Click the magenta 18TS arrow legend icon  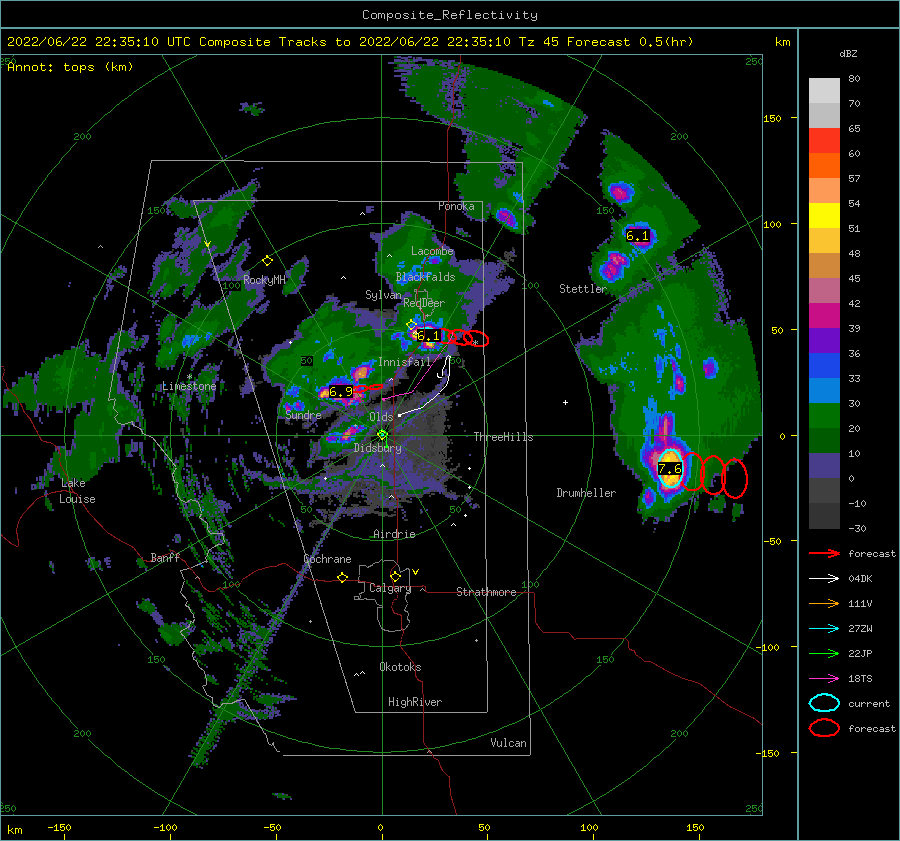click(824, 678)
